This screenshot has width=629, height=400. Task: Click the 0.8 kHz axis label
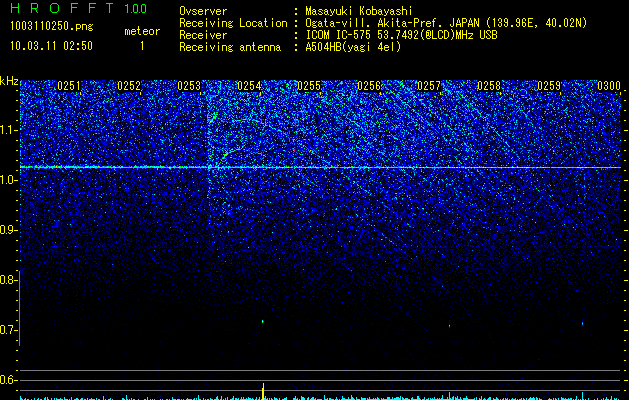8,280
